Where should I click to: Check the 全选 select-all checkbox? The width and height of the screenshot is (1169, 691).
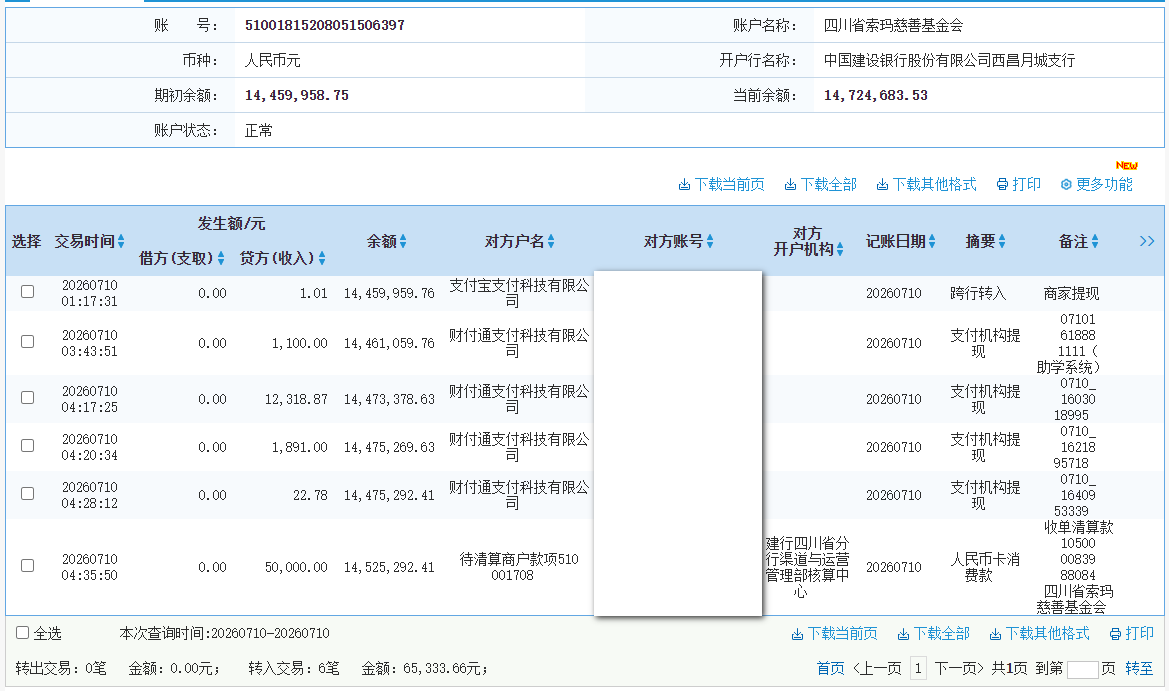click(x=22, y=632)
